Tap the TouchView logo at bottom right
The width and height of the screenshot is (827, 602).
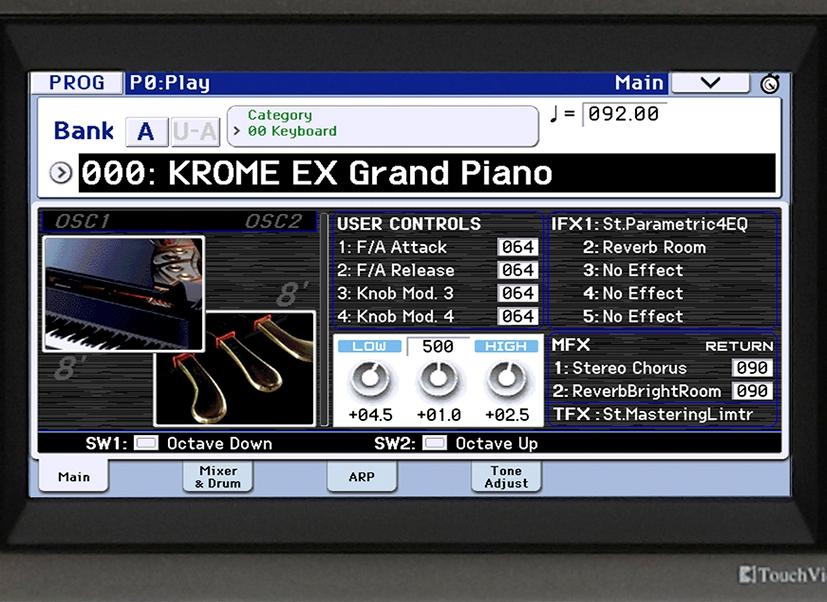[x=775, y=573]
